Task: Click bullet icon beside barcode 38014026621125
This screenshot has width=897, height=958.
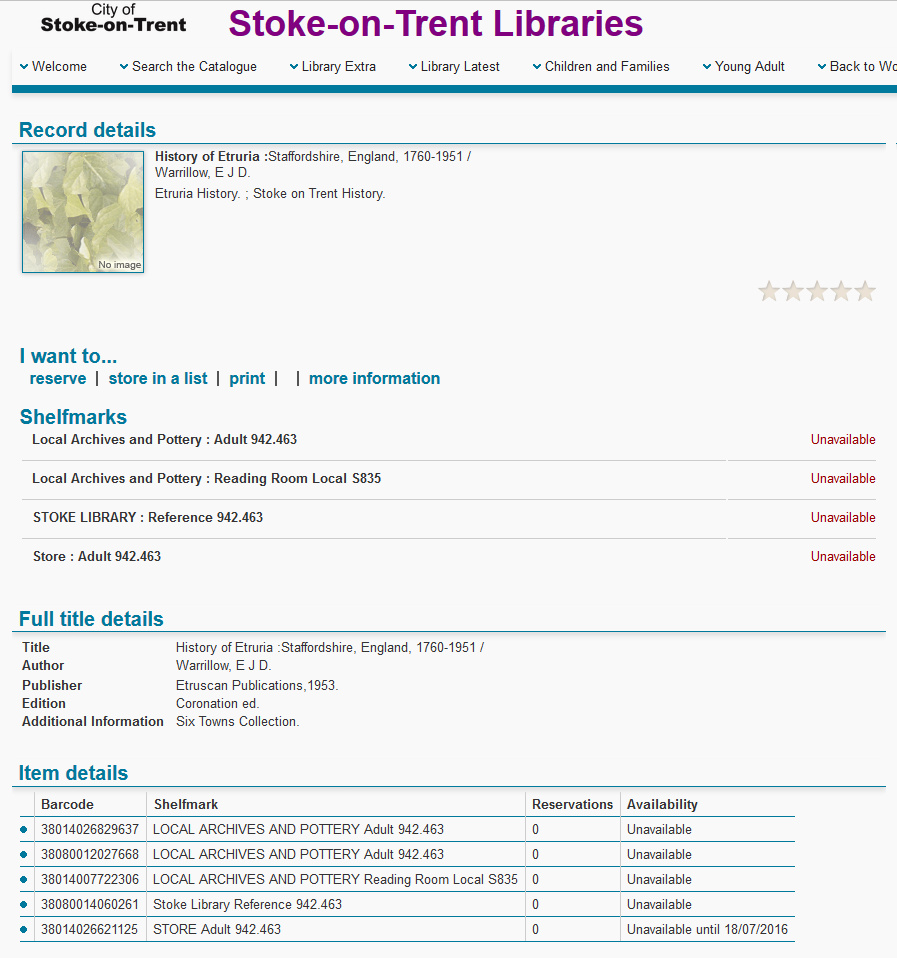Action: point(24,929)
